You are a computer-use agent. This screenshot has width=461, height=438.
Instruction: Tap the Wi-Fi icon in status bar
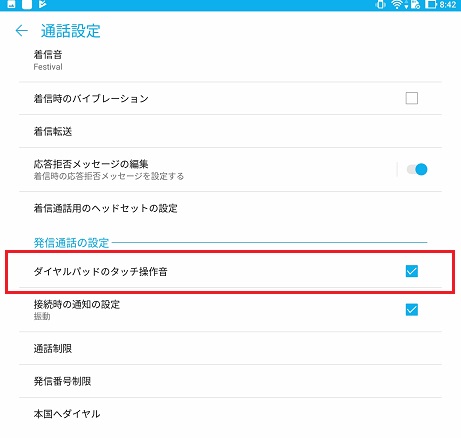397,5
